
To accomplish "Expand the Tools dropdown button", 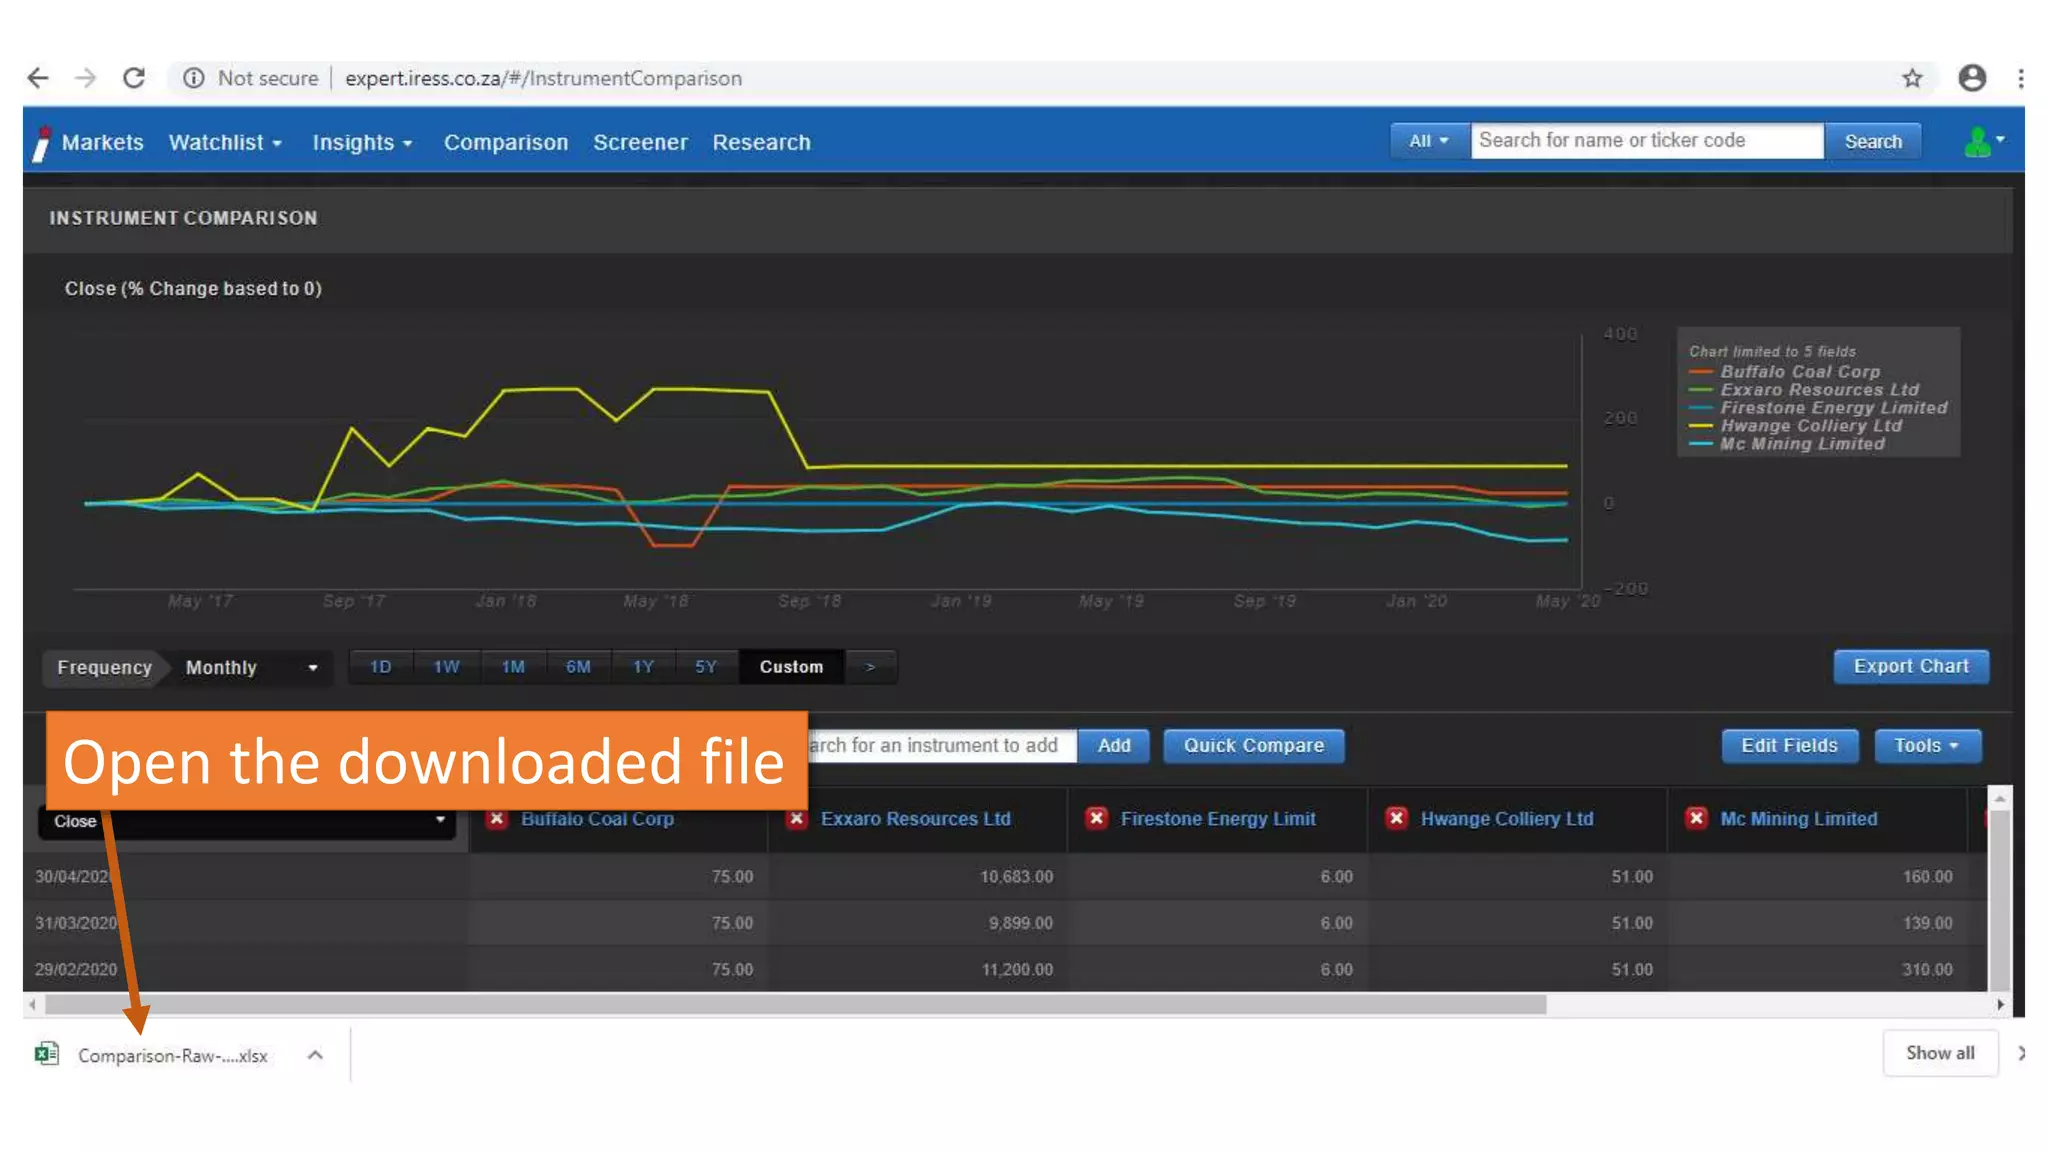I will [1926, 745].
